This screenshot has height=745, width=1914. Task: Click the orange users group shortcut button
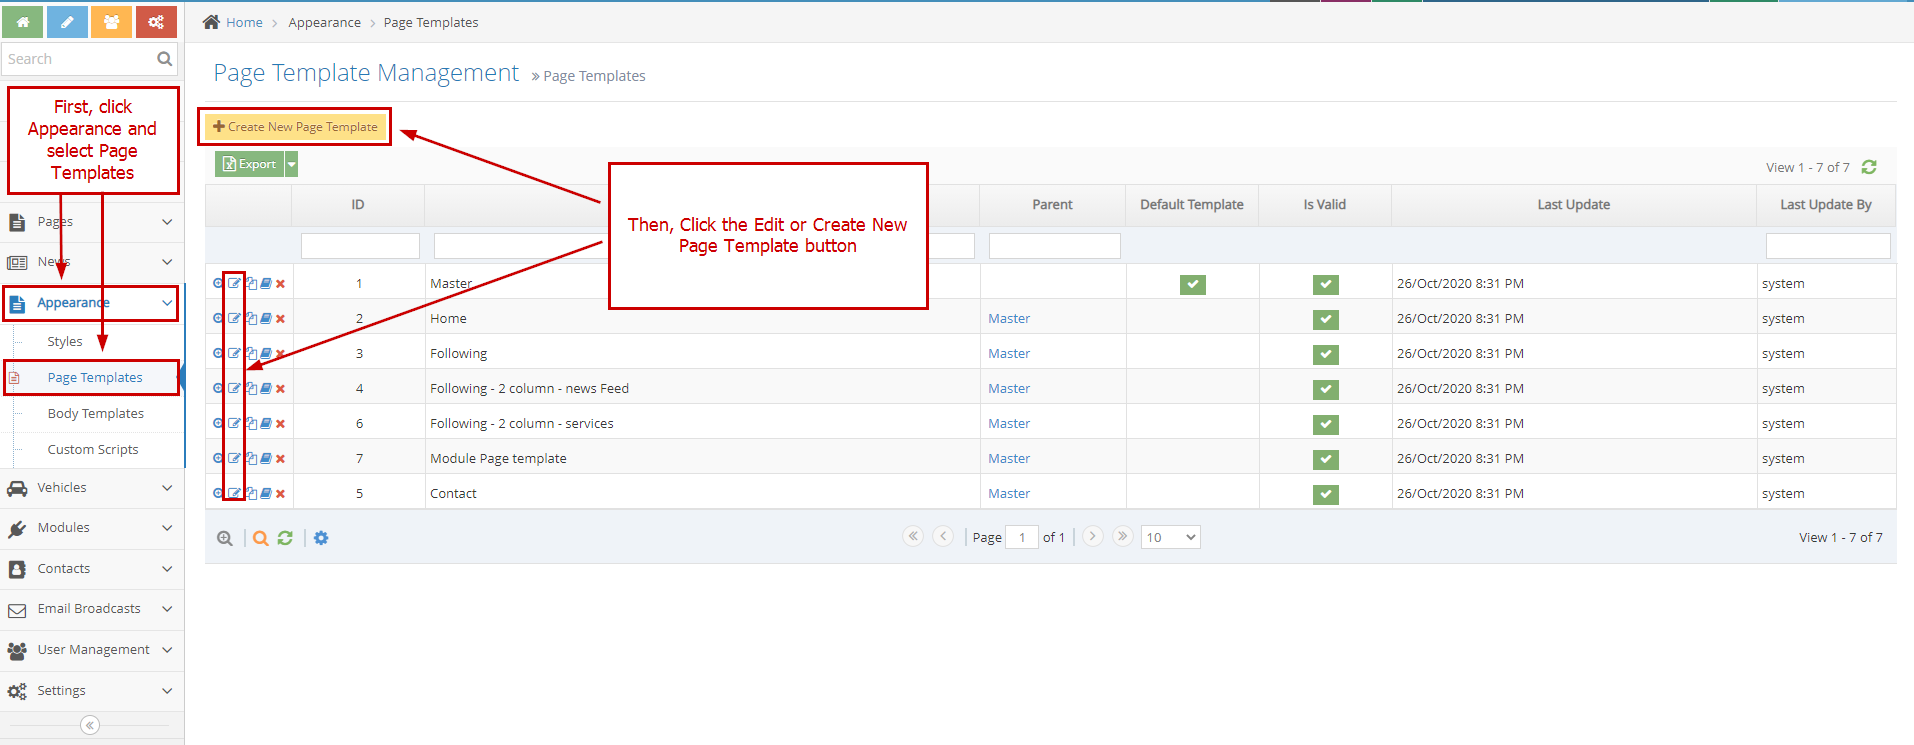tap(111, 21)
